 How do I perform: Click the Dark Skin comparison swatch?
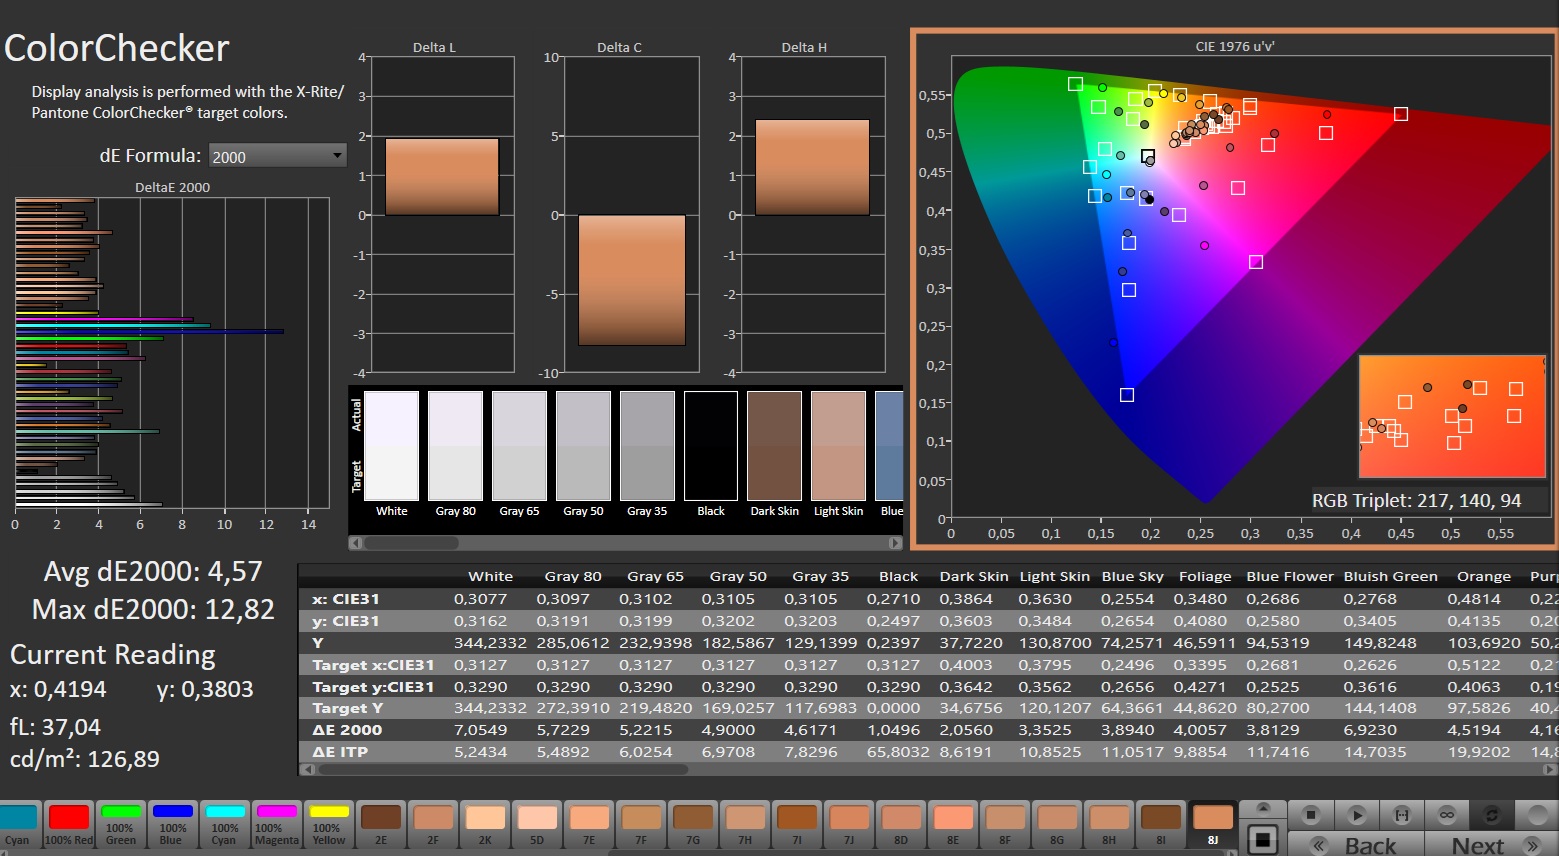pos(774,446)
